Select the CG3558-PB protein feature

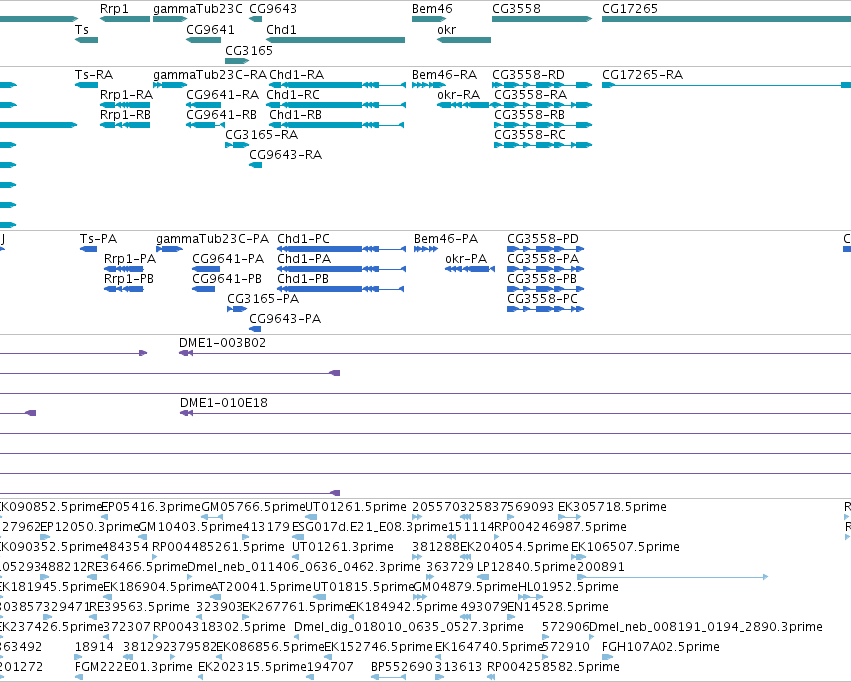[545, 289]
